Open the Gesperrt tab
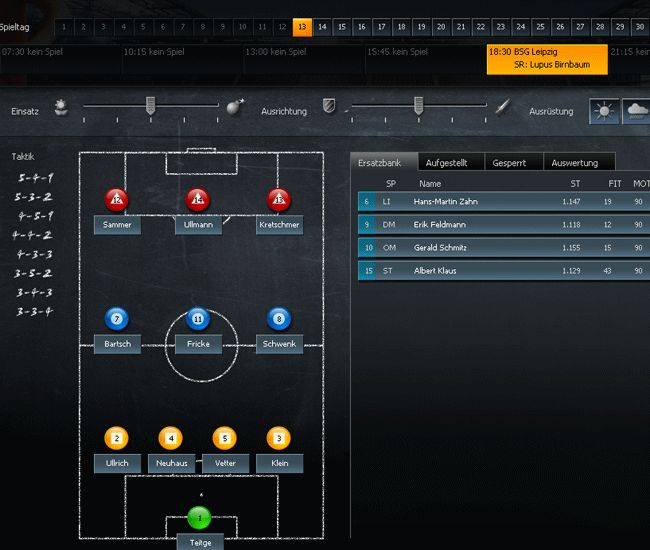650x550 pixels. [x=513, y=162]
